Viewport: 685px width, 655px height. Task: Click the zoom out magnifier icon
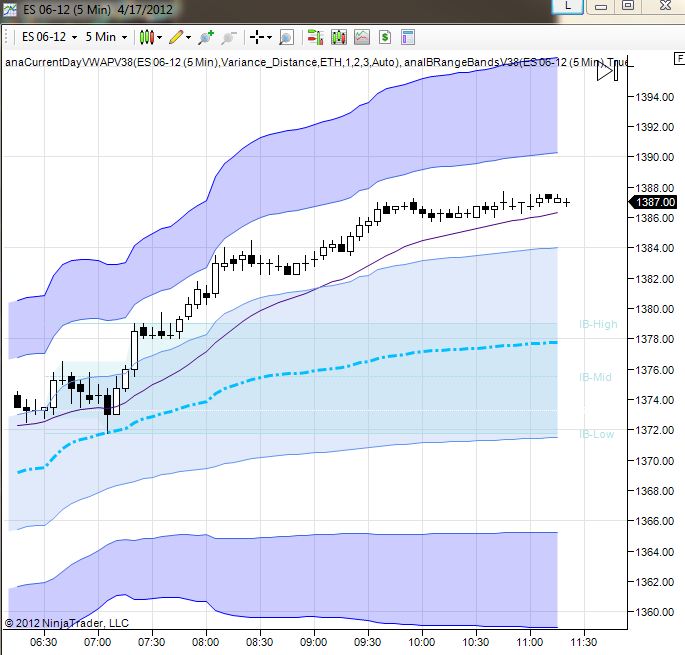click(x=228, y=38)
